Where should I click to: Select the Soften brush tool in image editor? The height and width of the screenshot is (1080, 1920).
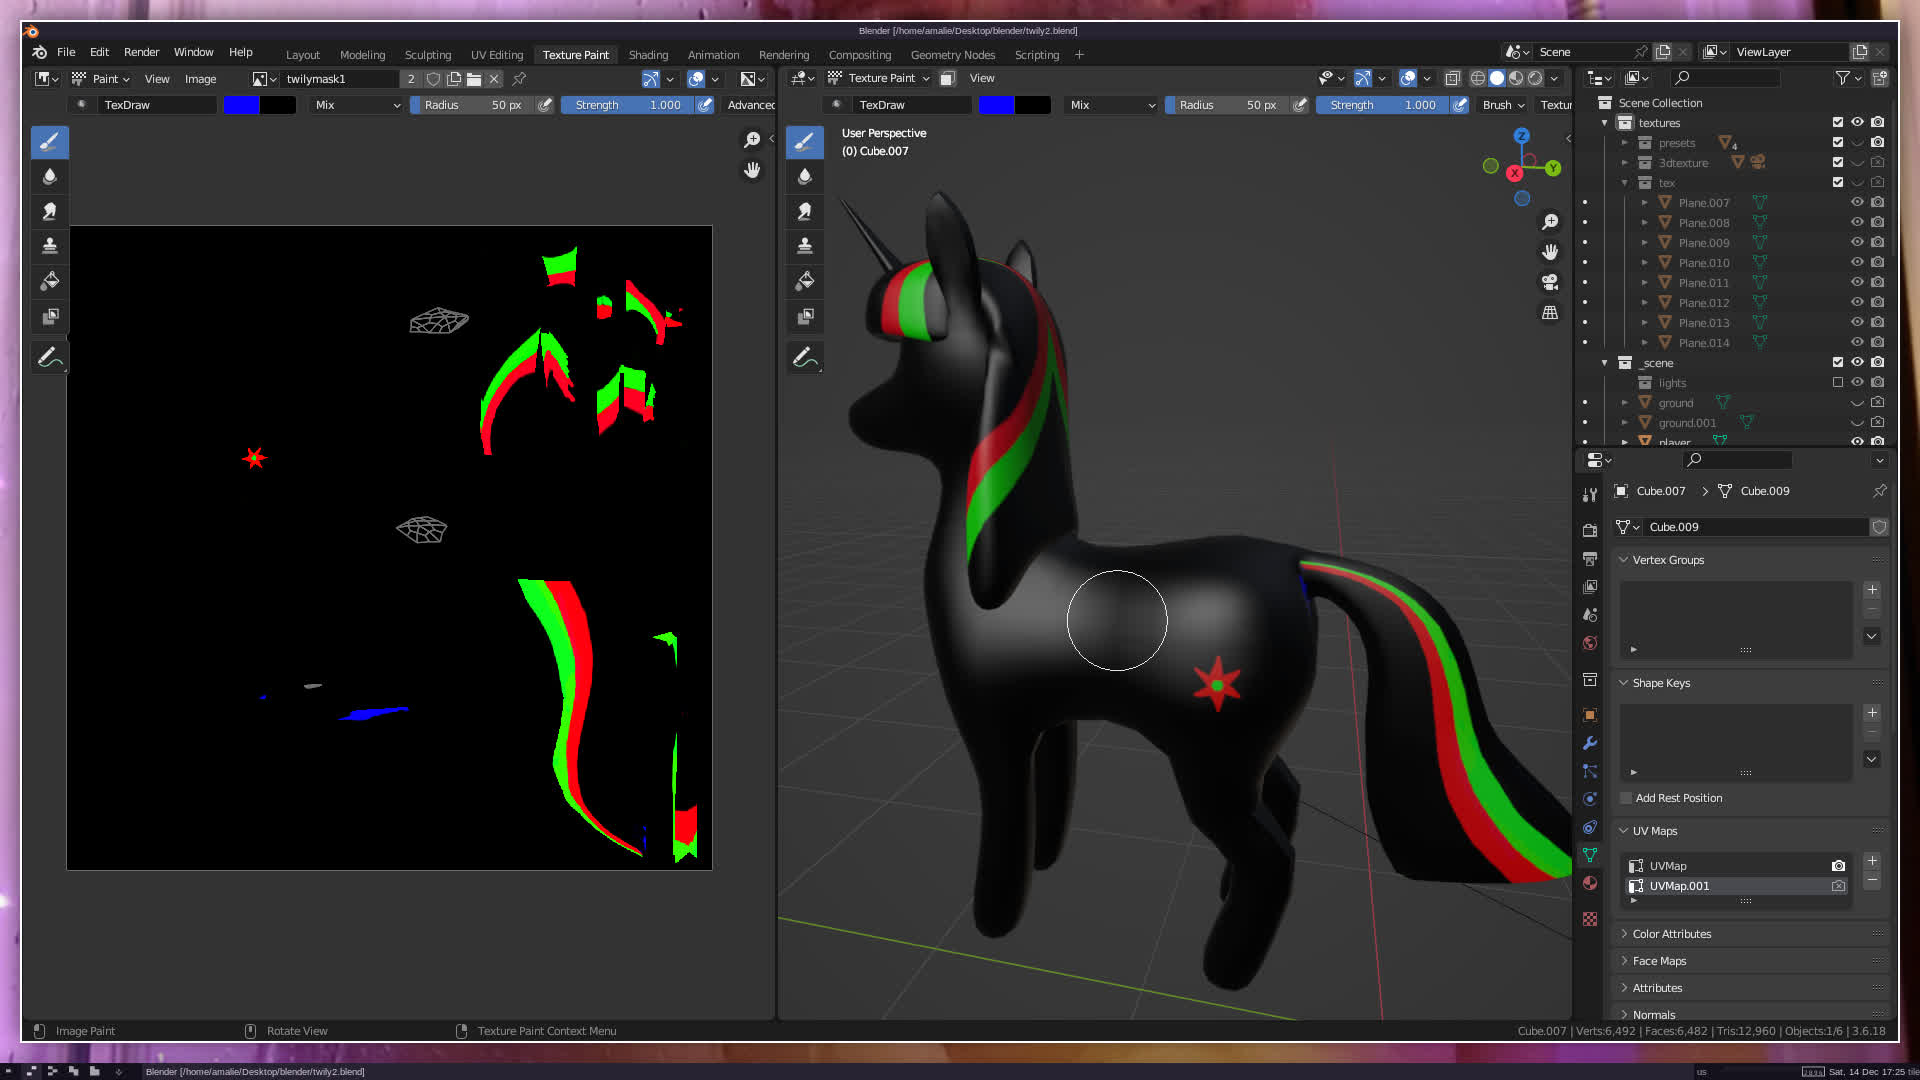click(x=49, y=176)
